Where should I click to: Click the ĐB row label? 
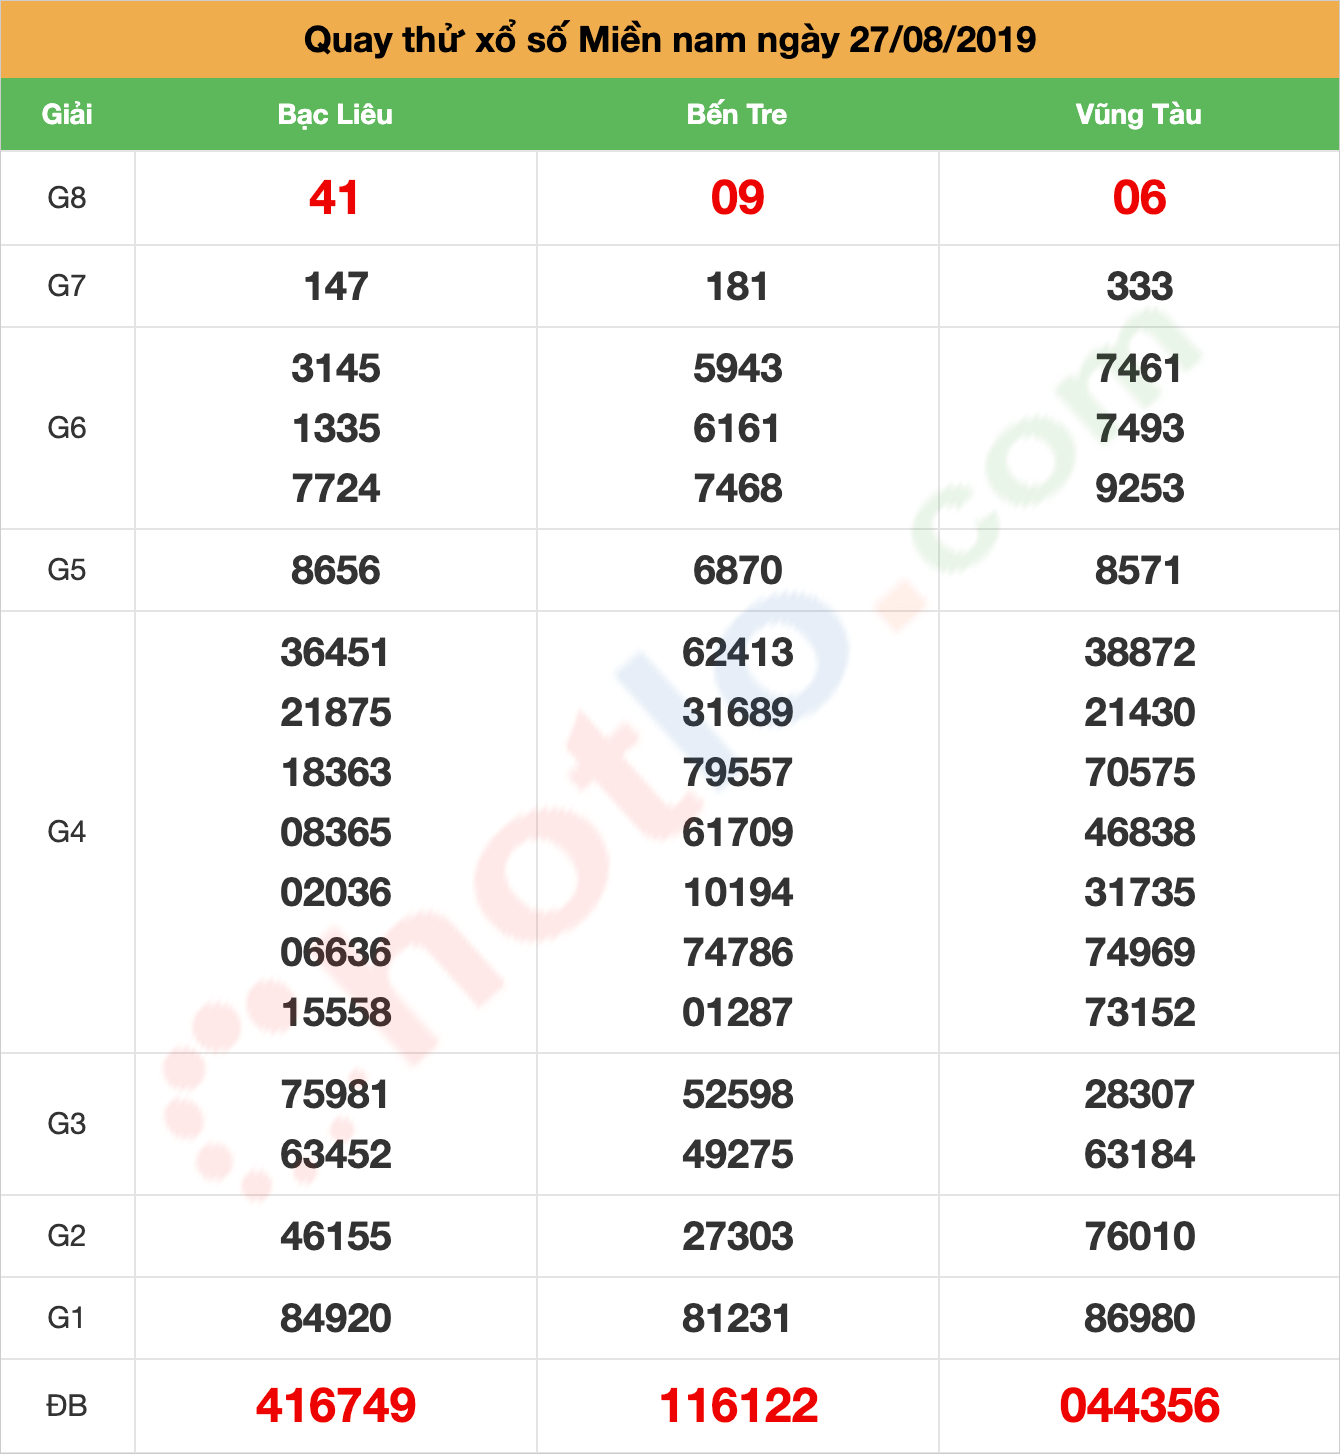(67, 1406)
